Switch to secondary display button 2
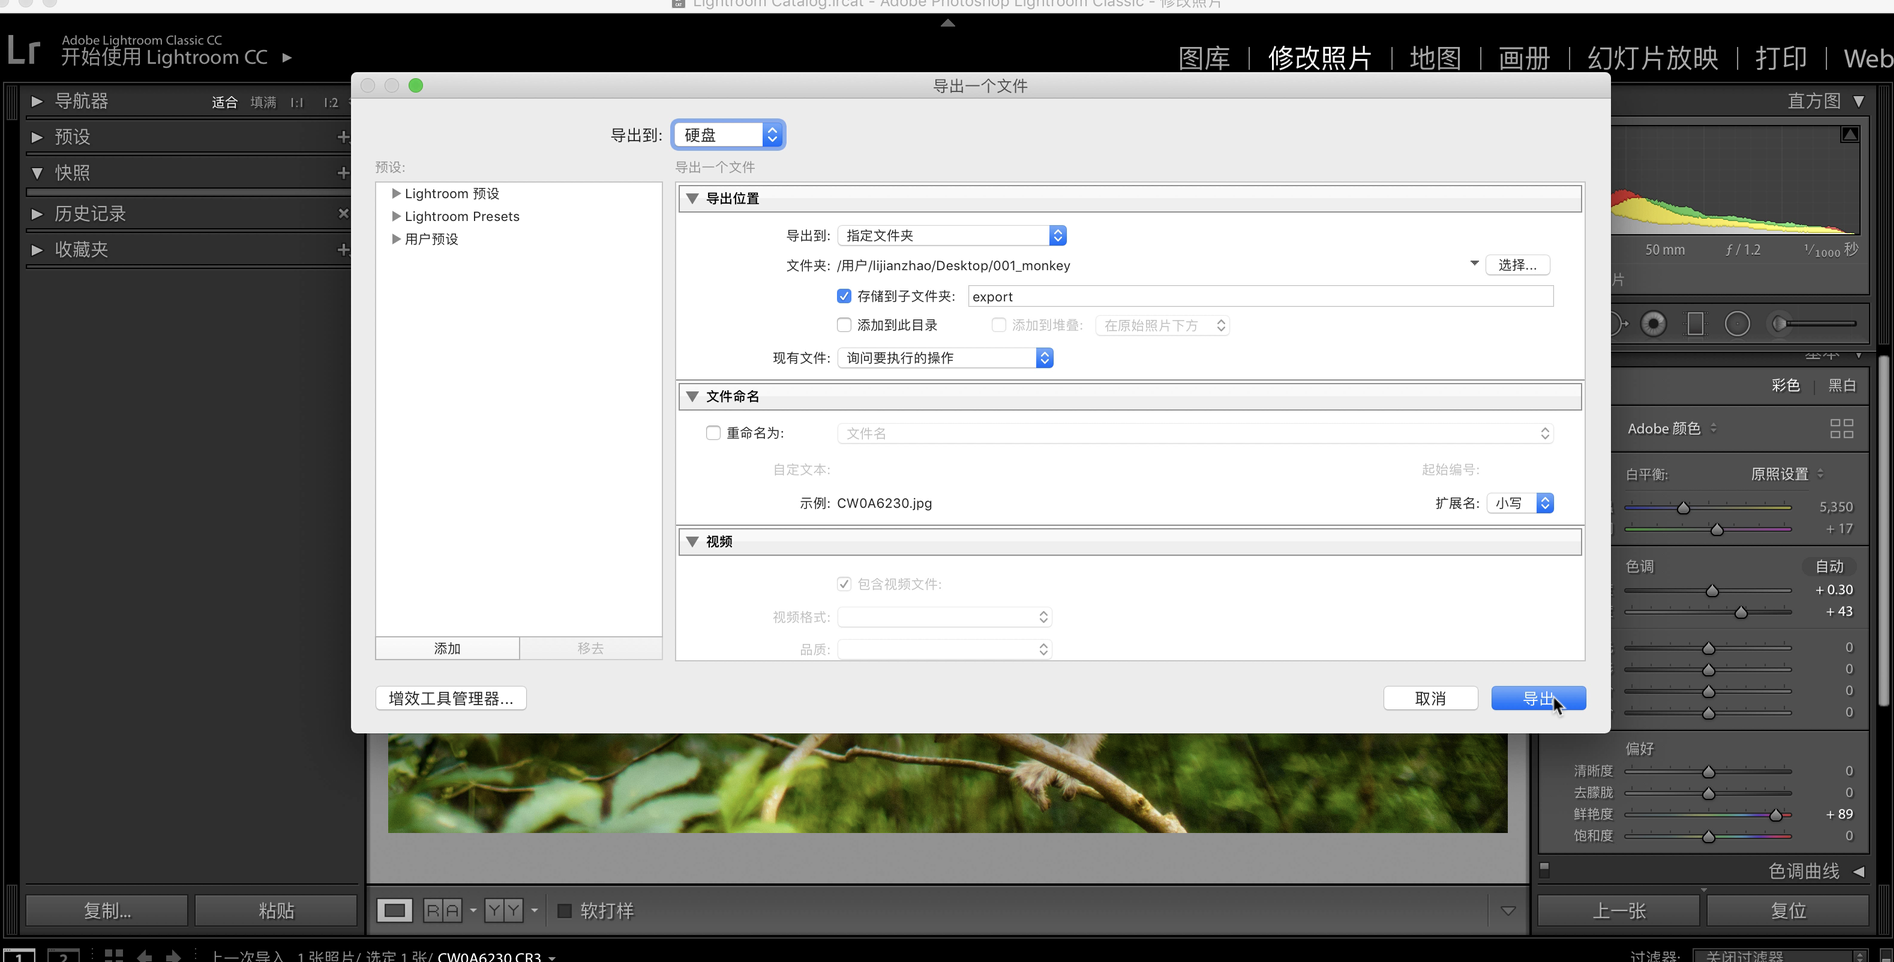Screen dimensions: 1894x962 coord(63,956)
